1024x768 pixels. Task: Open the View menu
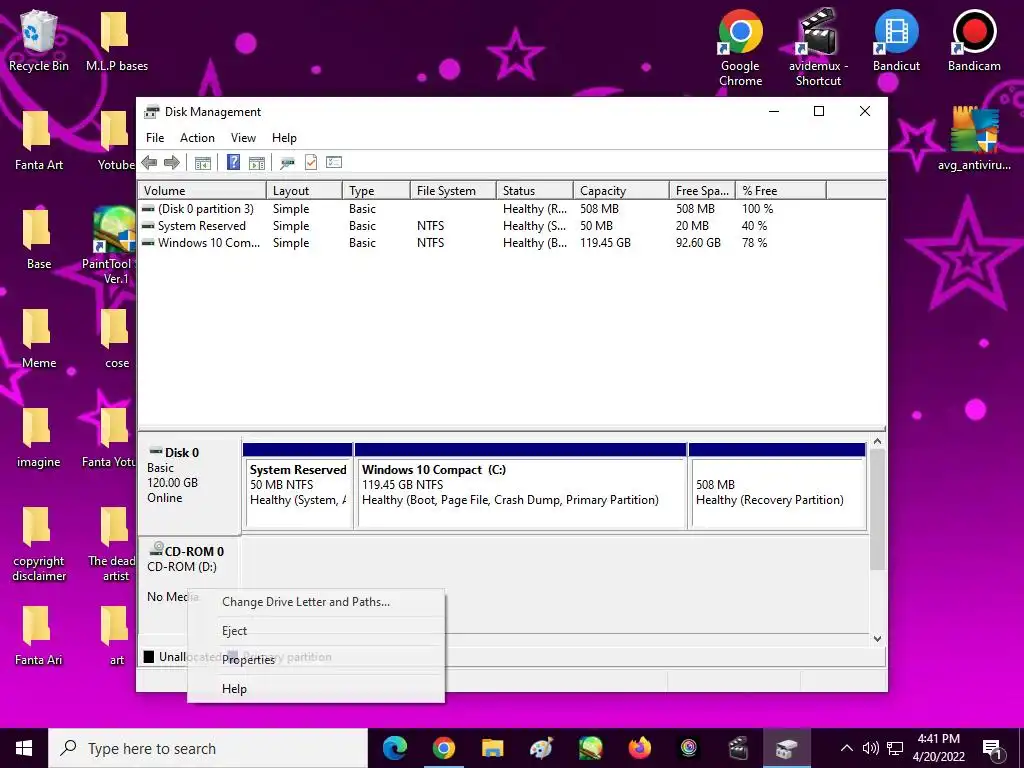coord(243,138)
